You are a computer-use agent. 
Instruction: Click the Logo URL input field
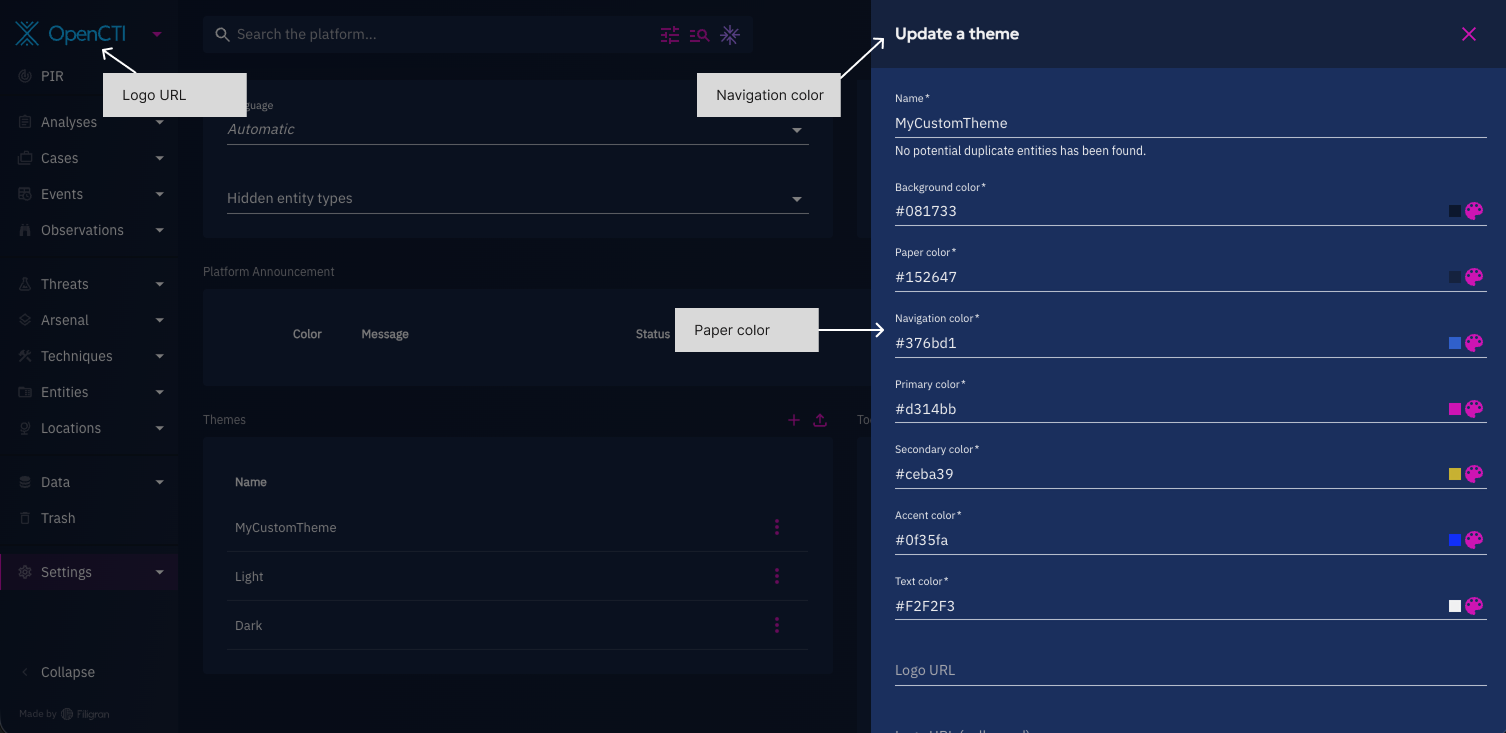[x=1190, y=670]
